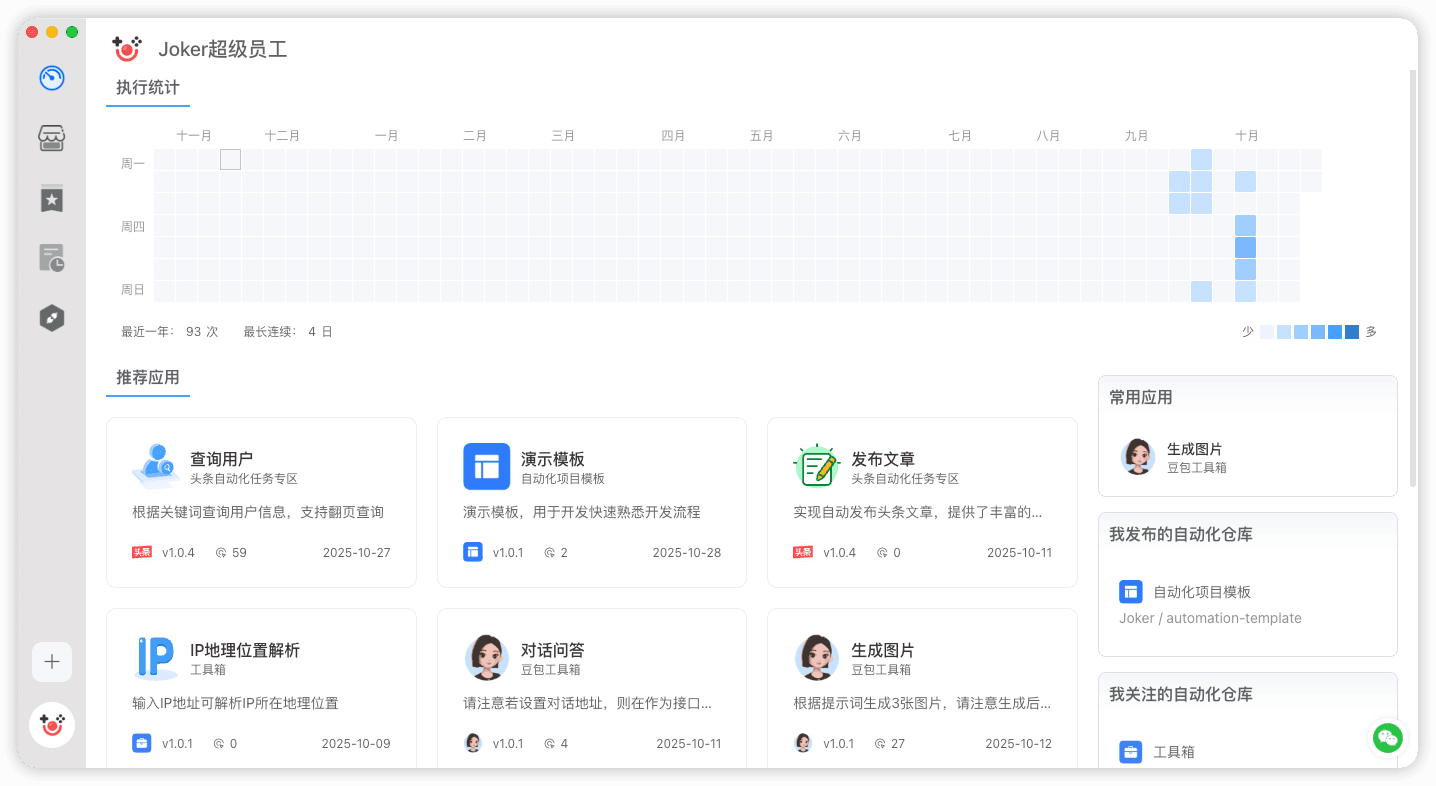Click the 头条 badge on 查询用户 card

coord(142,552)
